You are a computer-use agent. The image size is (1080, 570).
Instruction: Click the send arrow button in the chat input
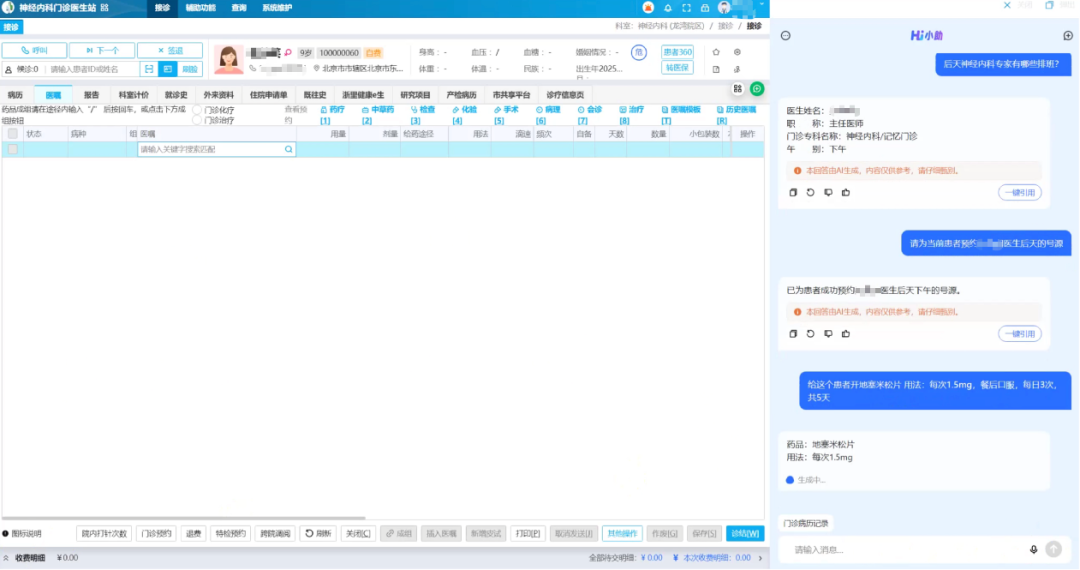[1053, 549]
